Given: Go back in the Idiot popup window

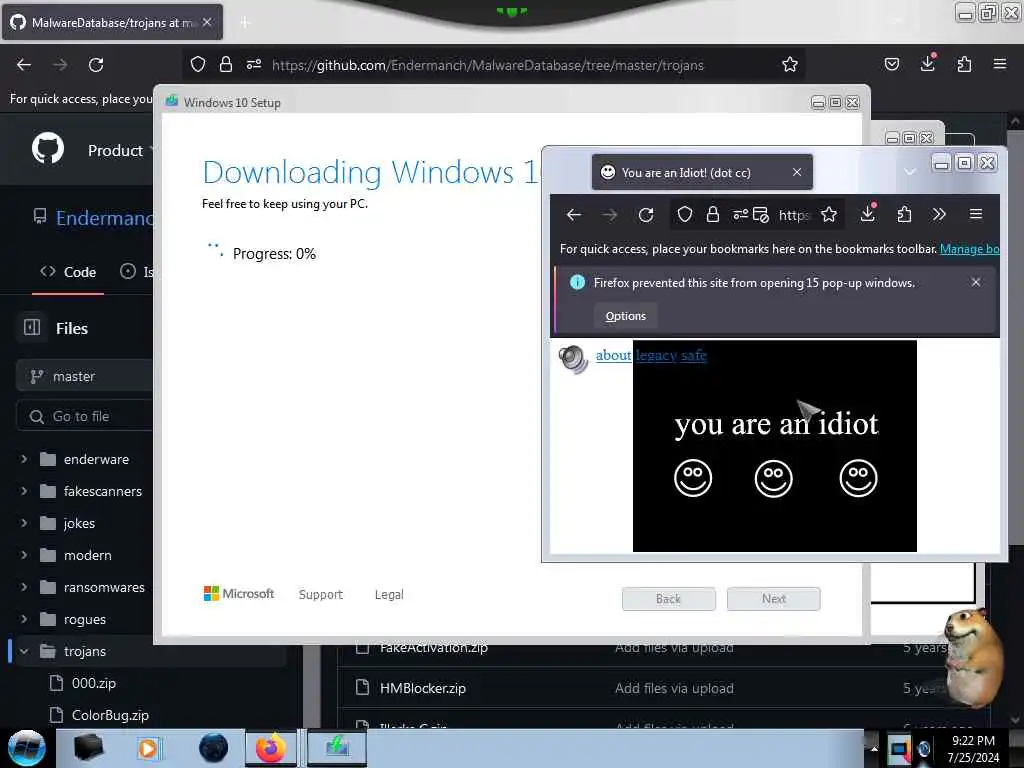Looking at the screenshot, I should (573, 215).
